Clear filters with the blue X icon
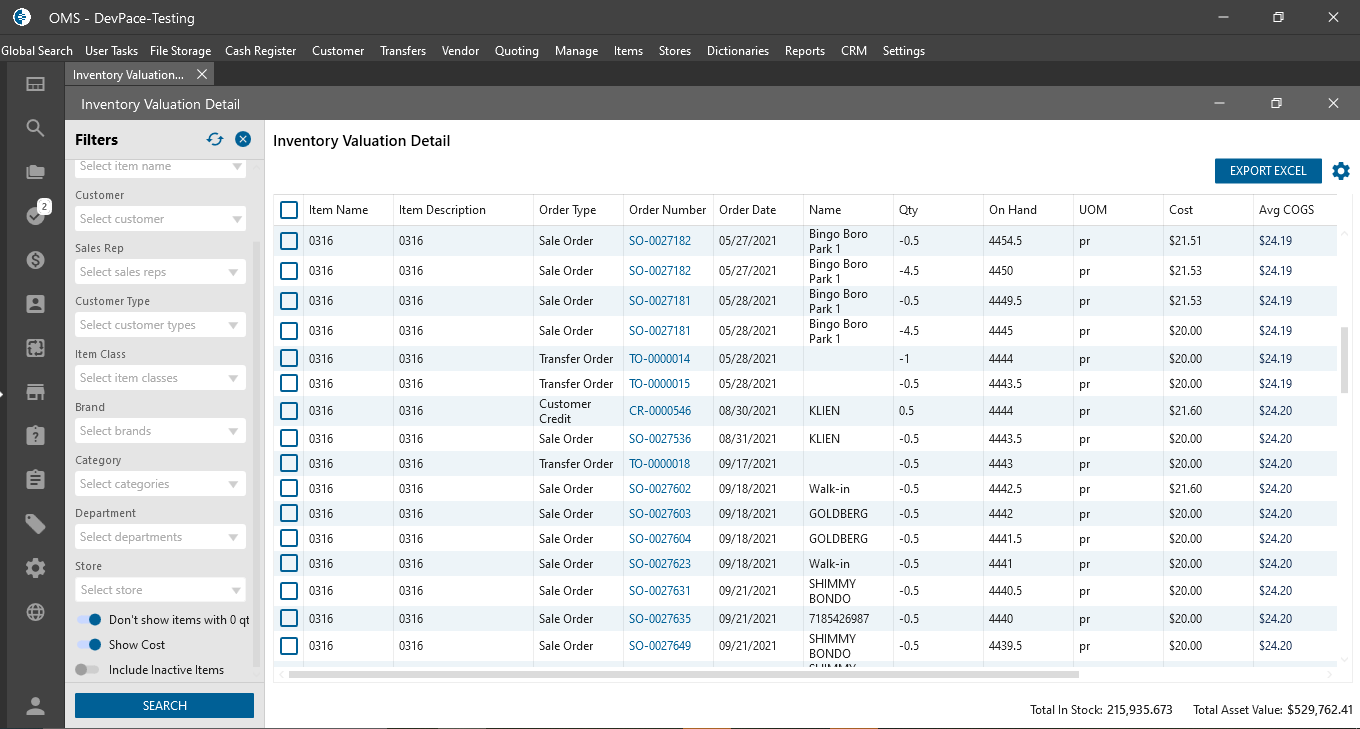This screenshot has height=729, width=1360. click(x=243, y=140)
